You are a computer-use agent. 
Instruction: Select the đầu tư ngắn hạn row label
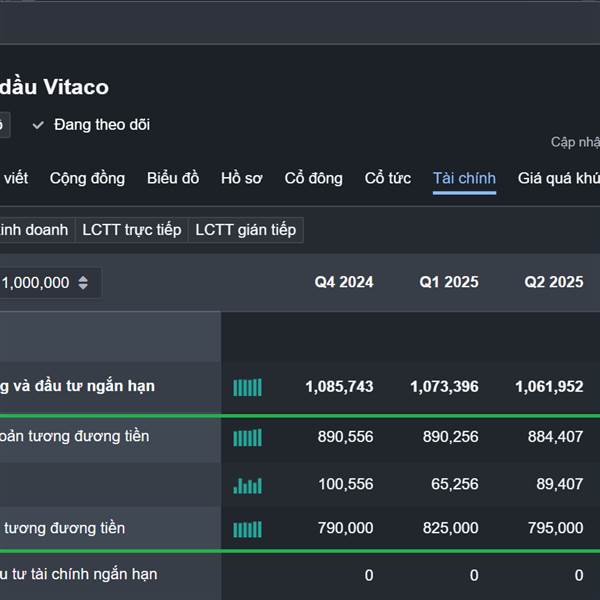click(x=78, y=386)
